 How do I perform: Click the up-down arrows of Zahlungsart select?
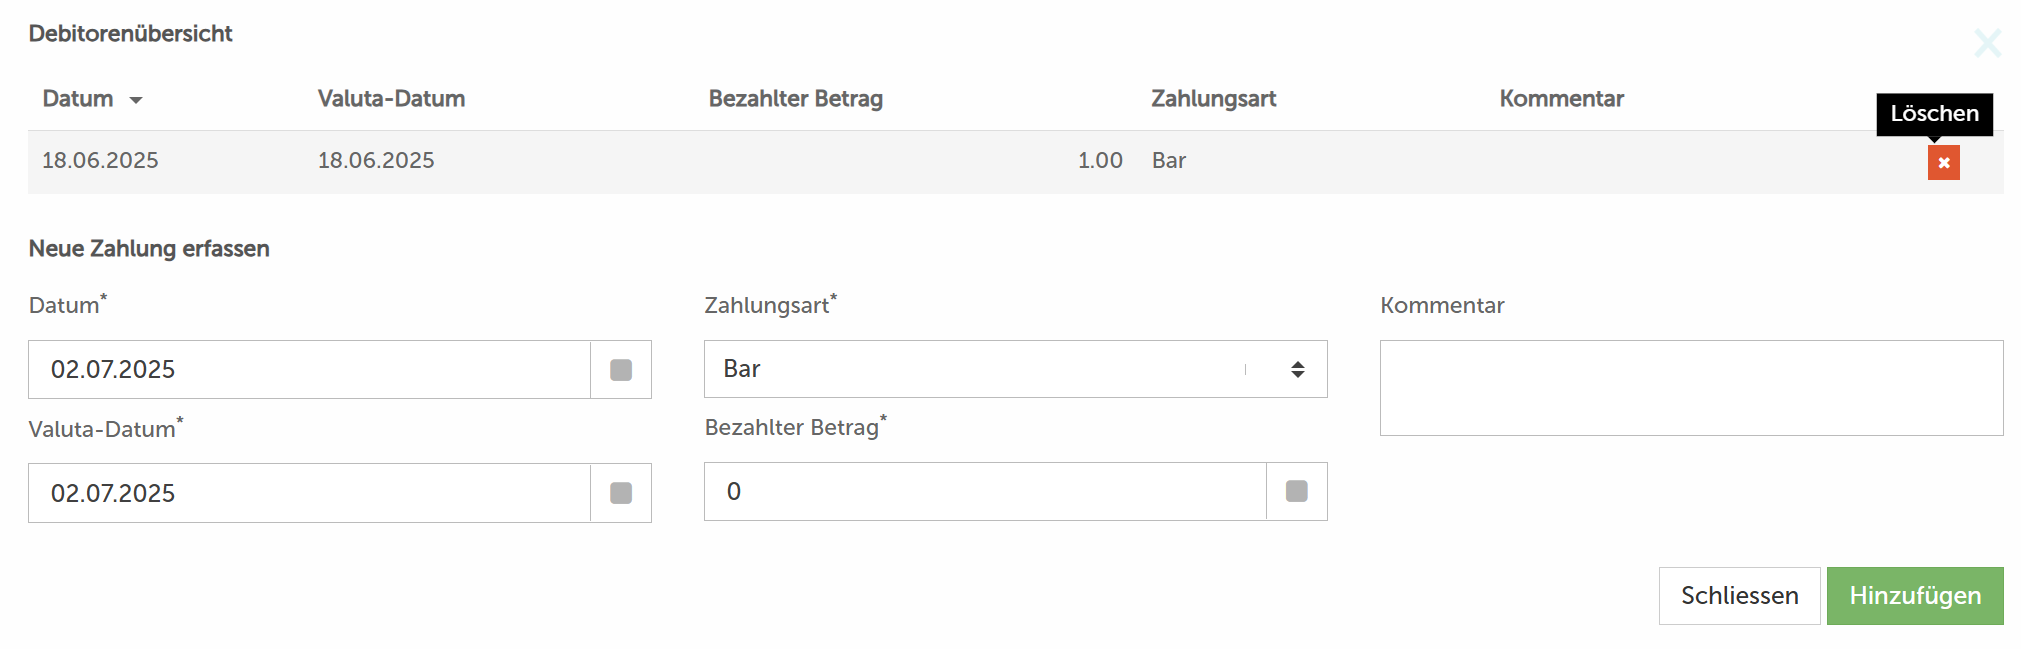pyautogui.click(x=1297, y=369)
